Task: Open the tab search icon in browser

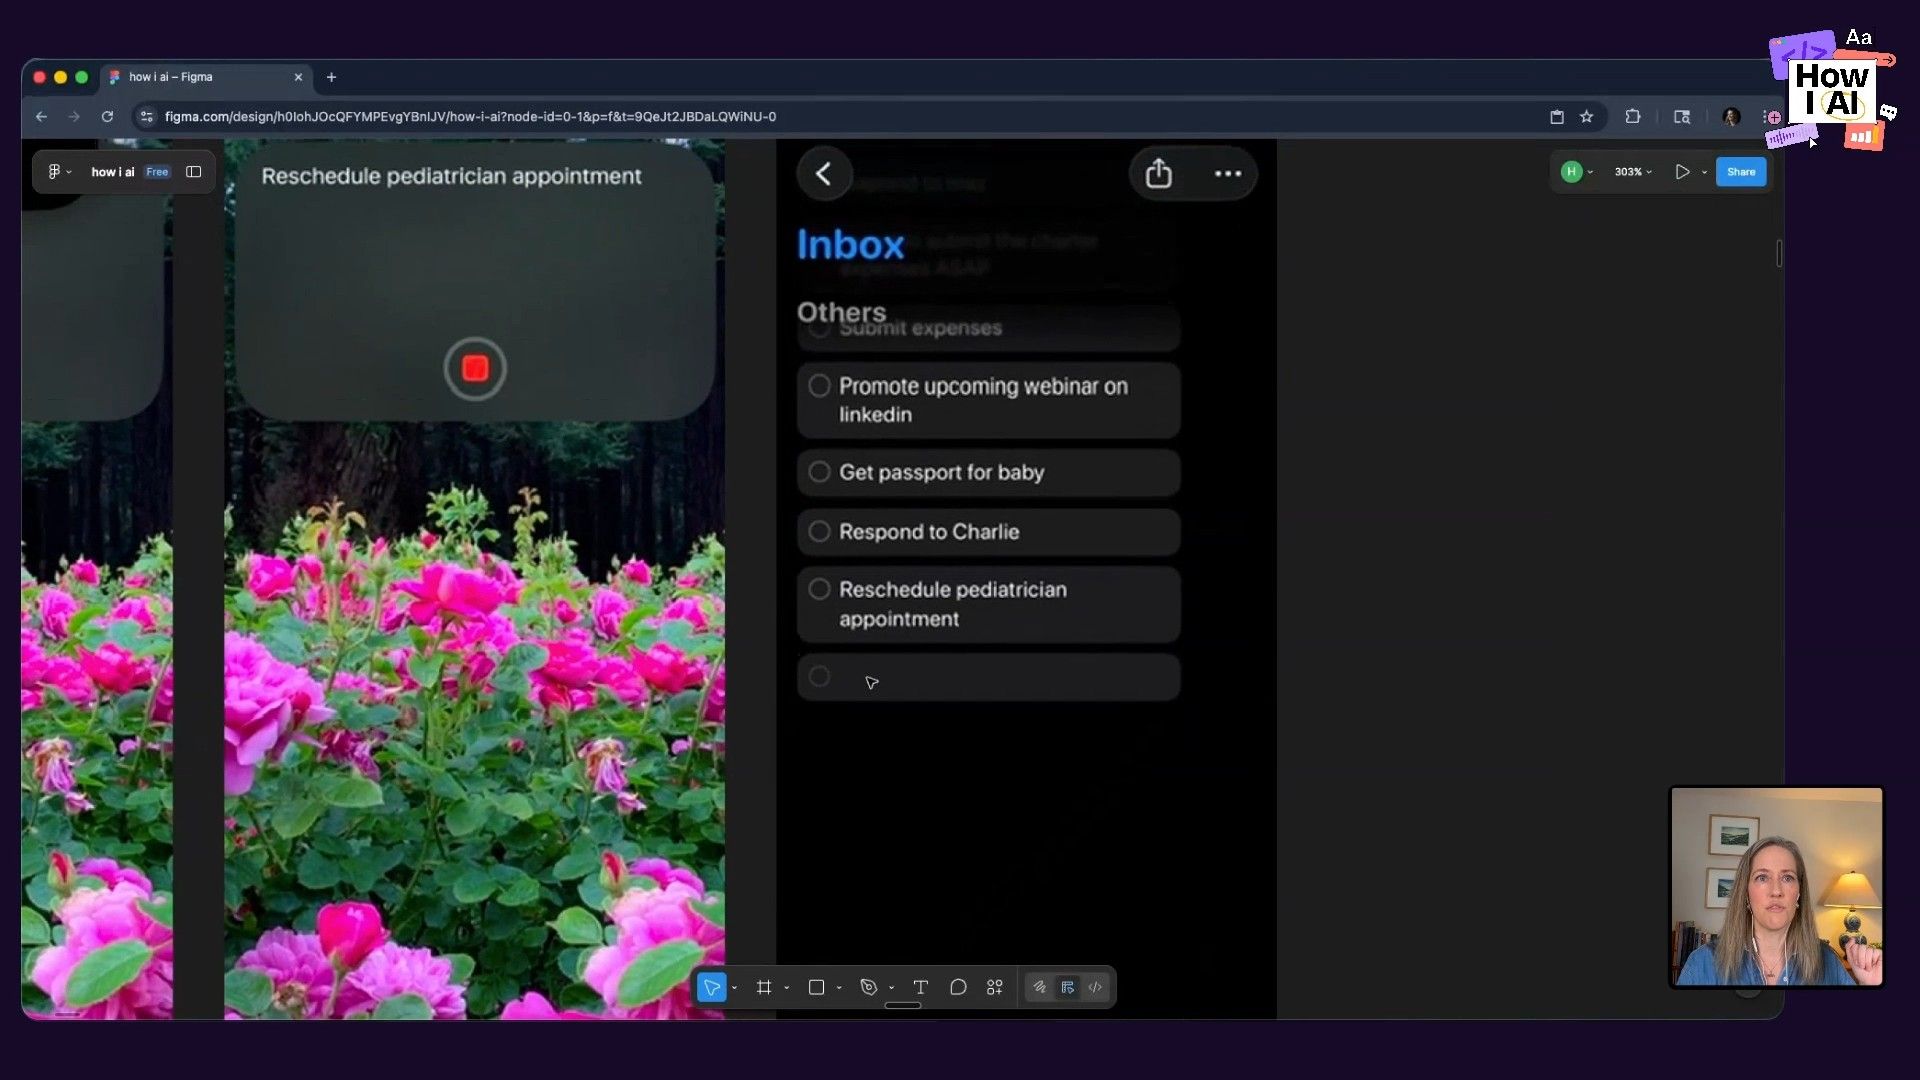Action: (x=1682, y=117)
